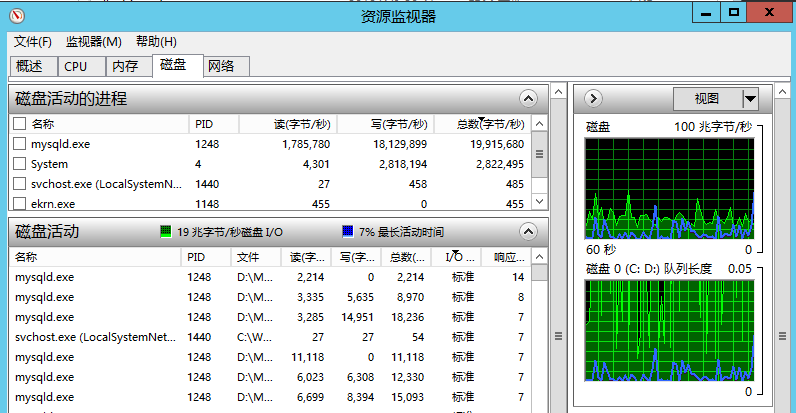This screenshot has height=413, width=796.
Task: Open the 监视器(M) menu
Action: [93, 41]
